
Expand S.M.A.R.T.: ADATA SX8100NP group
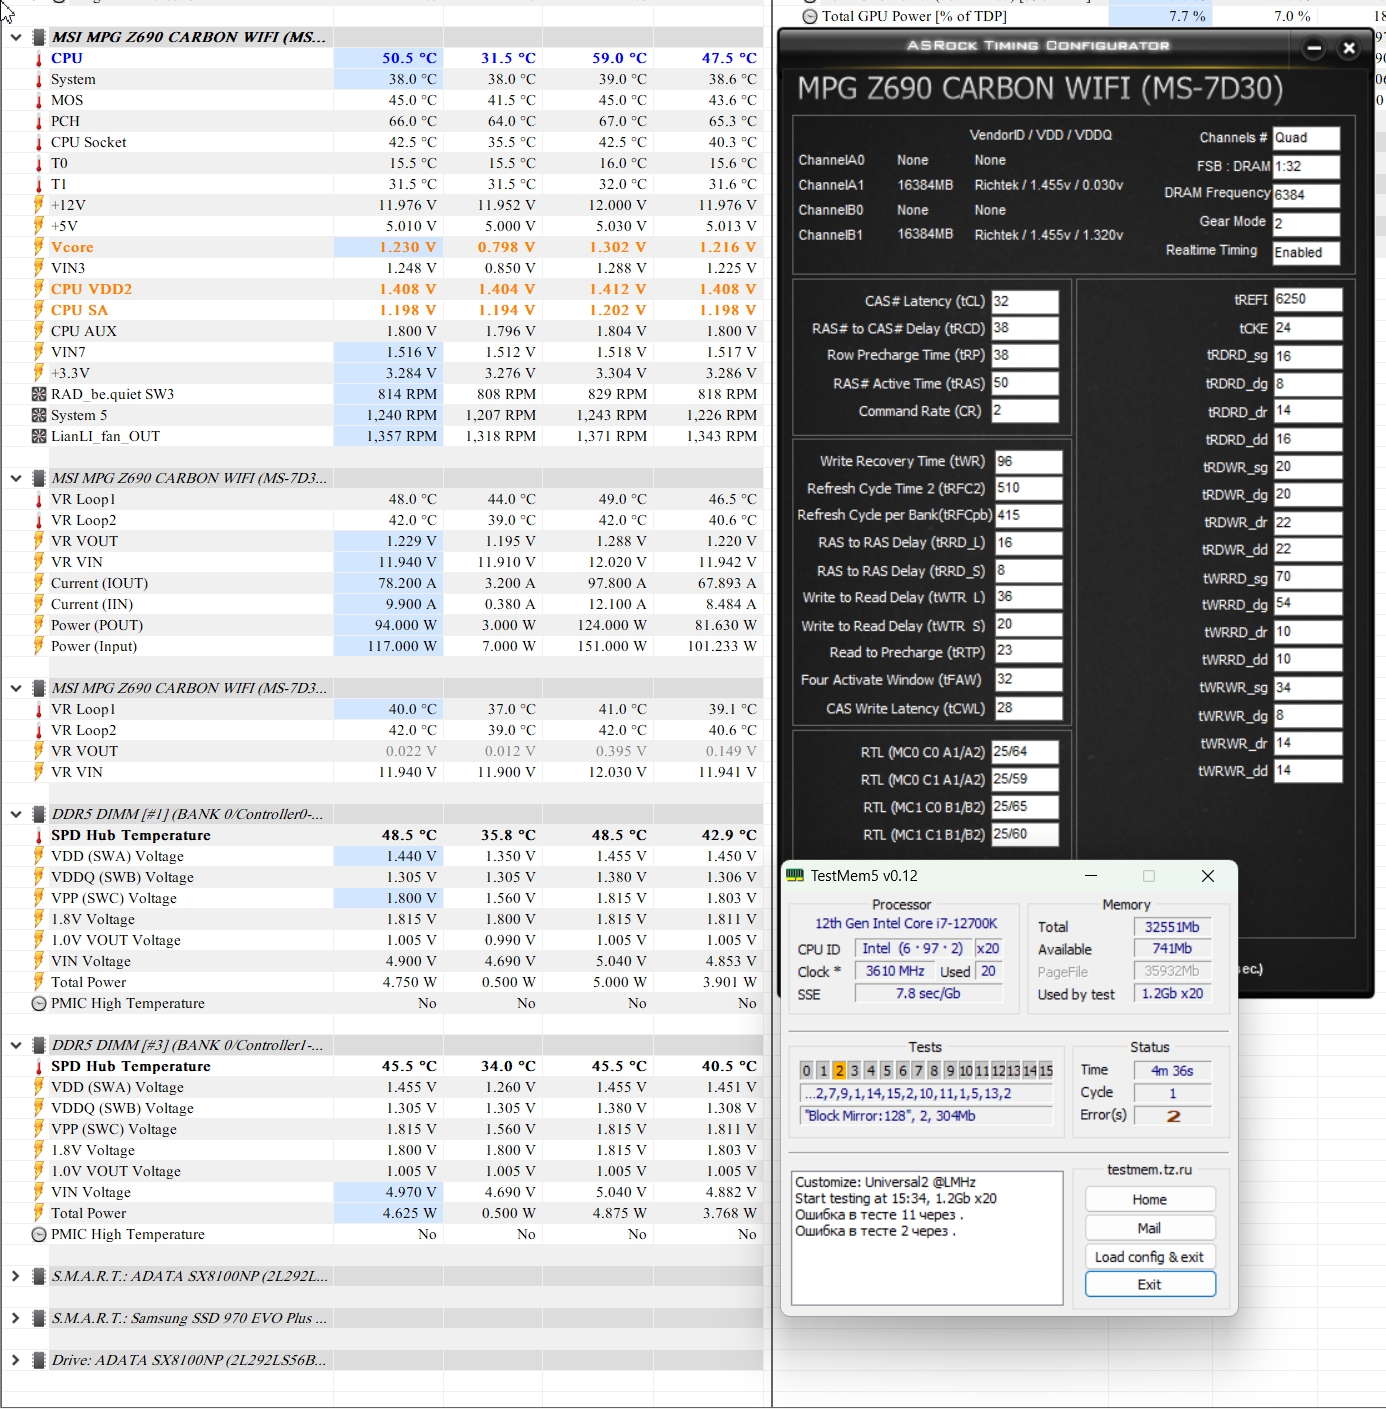(16, 1276)
